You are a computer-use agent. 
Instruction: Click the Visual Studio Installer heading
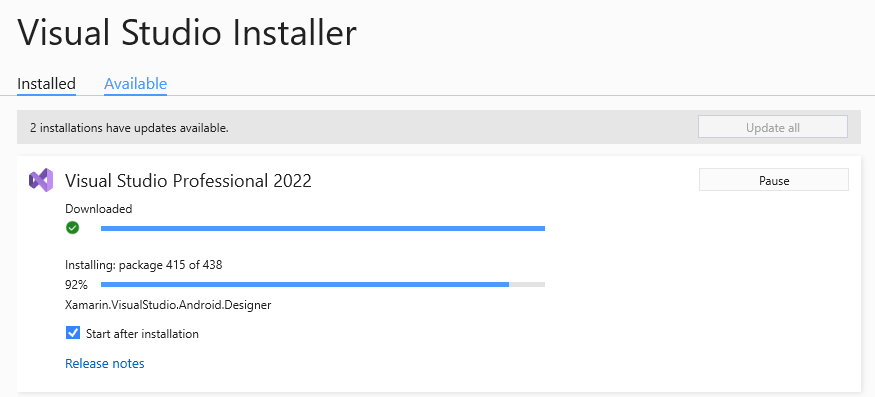click(x=187, y=32)
